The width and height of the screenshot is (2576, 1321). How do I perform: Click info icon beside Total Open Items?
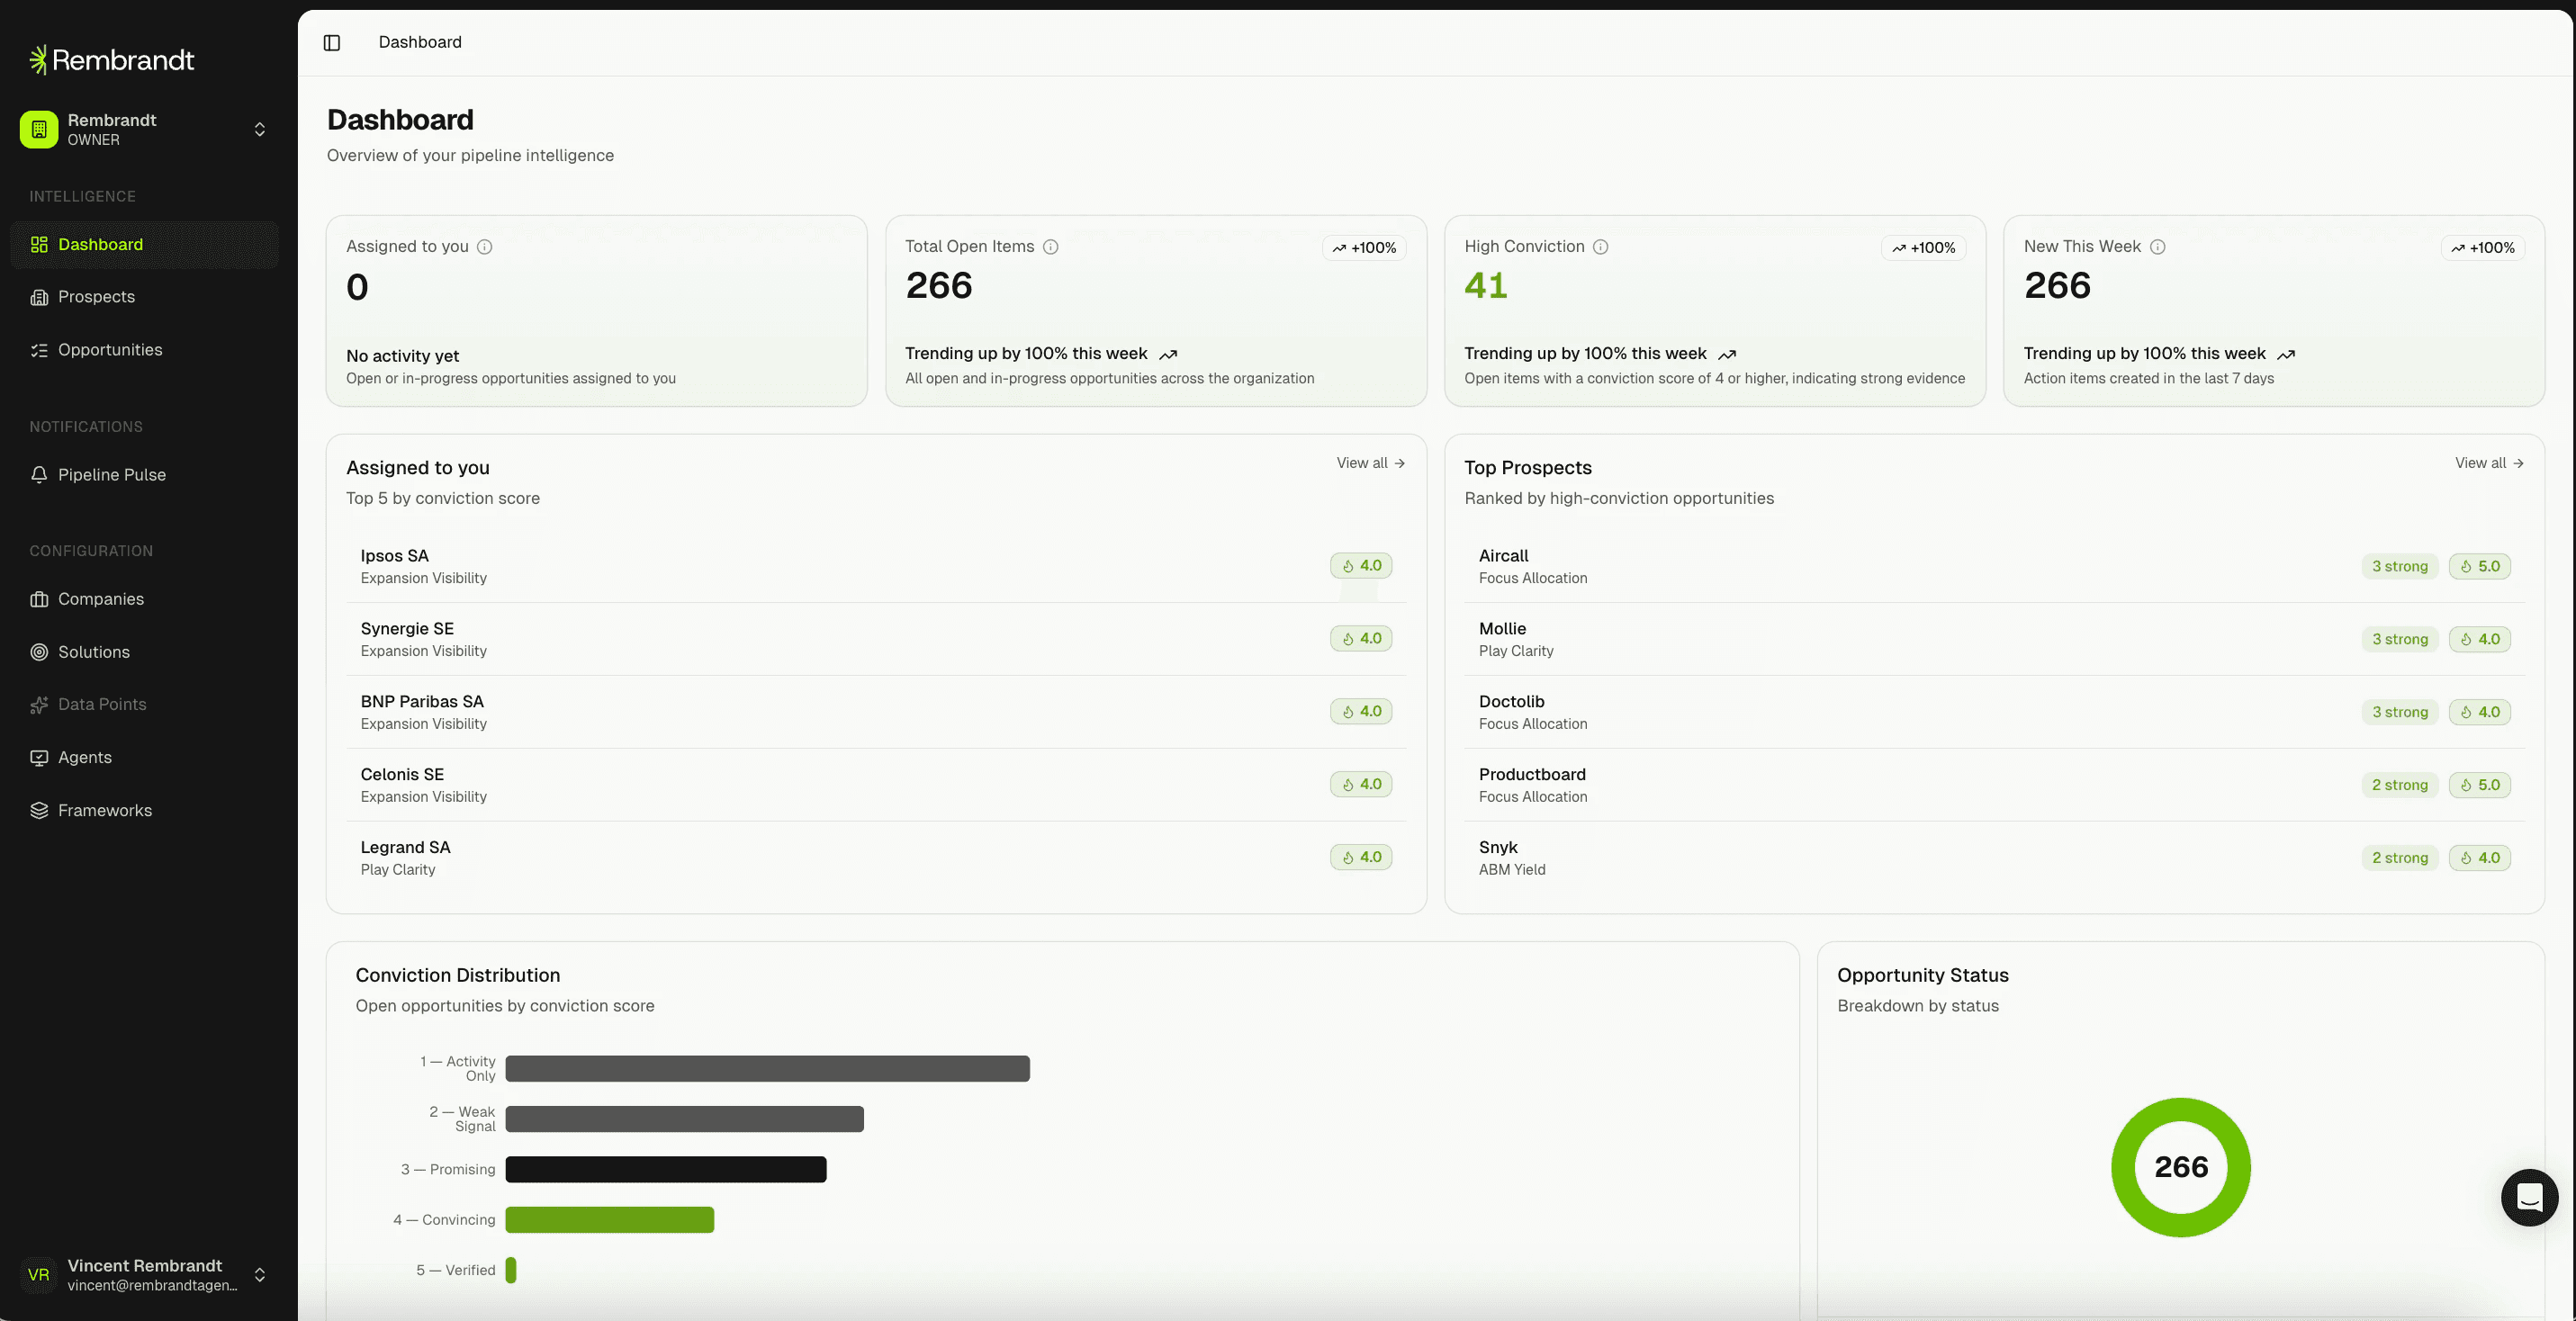(x=1050, y=247)
